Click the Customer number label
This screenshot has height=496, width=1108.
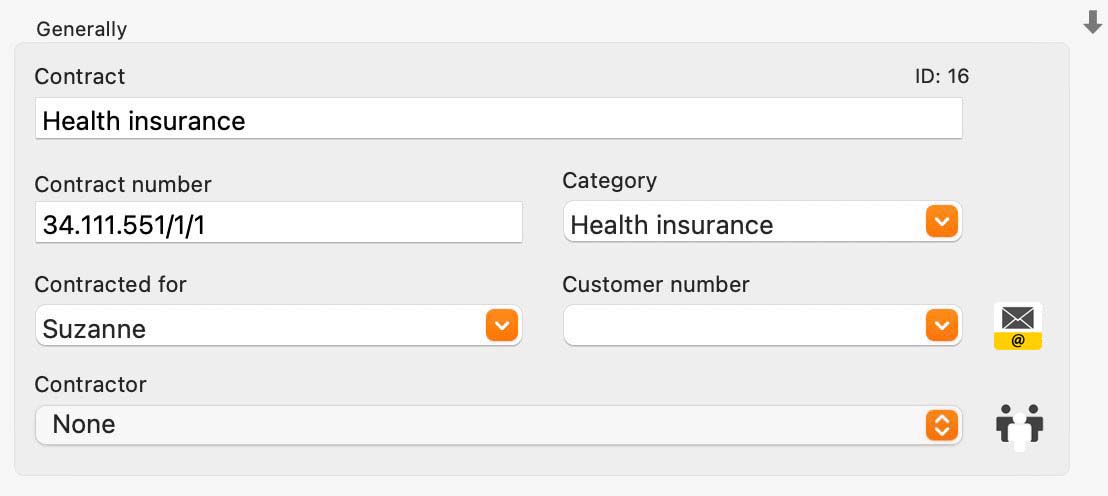[656, 284]
